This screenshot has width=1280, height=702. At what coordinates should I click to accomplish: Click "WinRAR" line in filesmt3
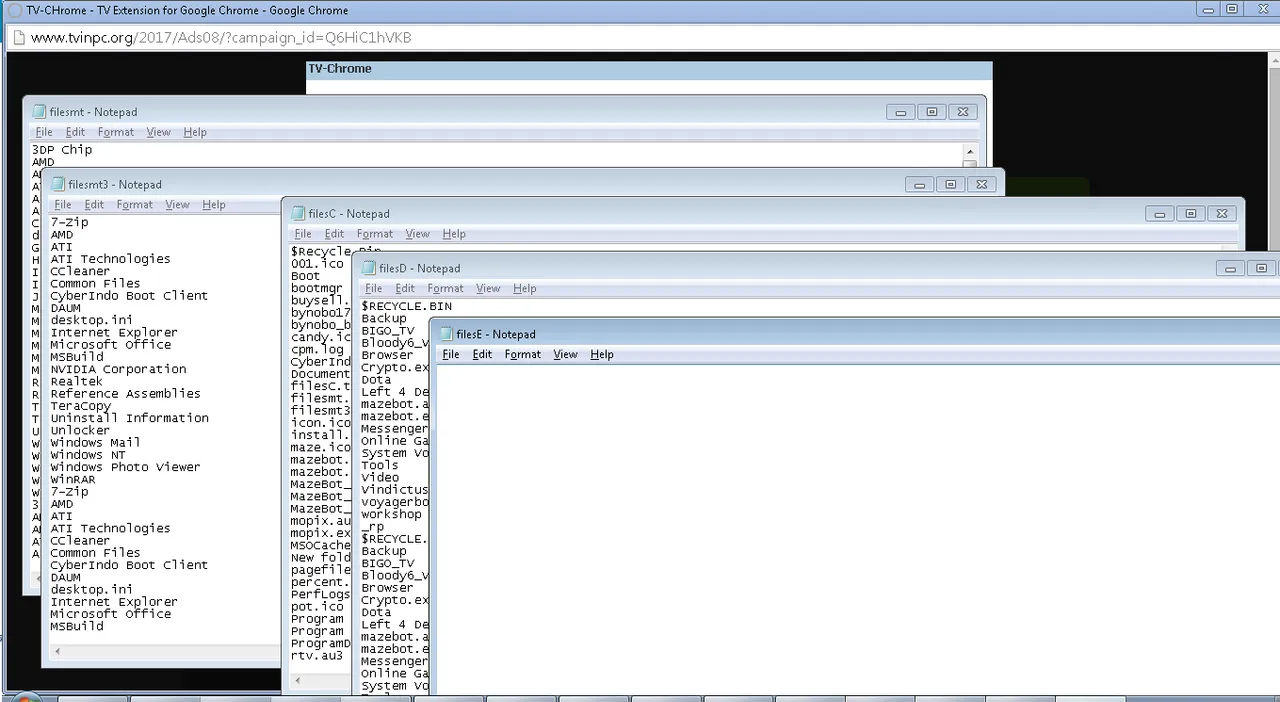tap(73, 479)
